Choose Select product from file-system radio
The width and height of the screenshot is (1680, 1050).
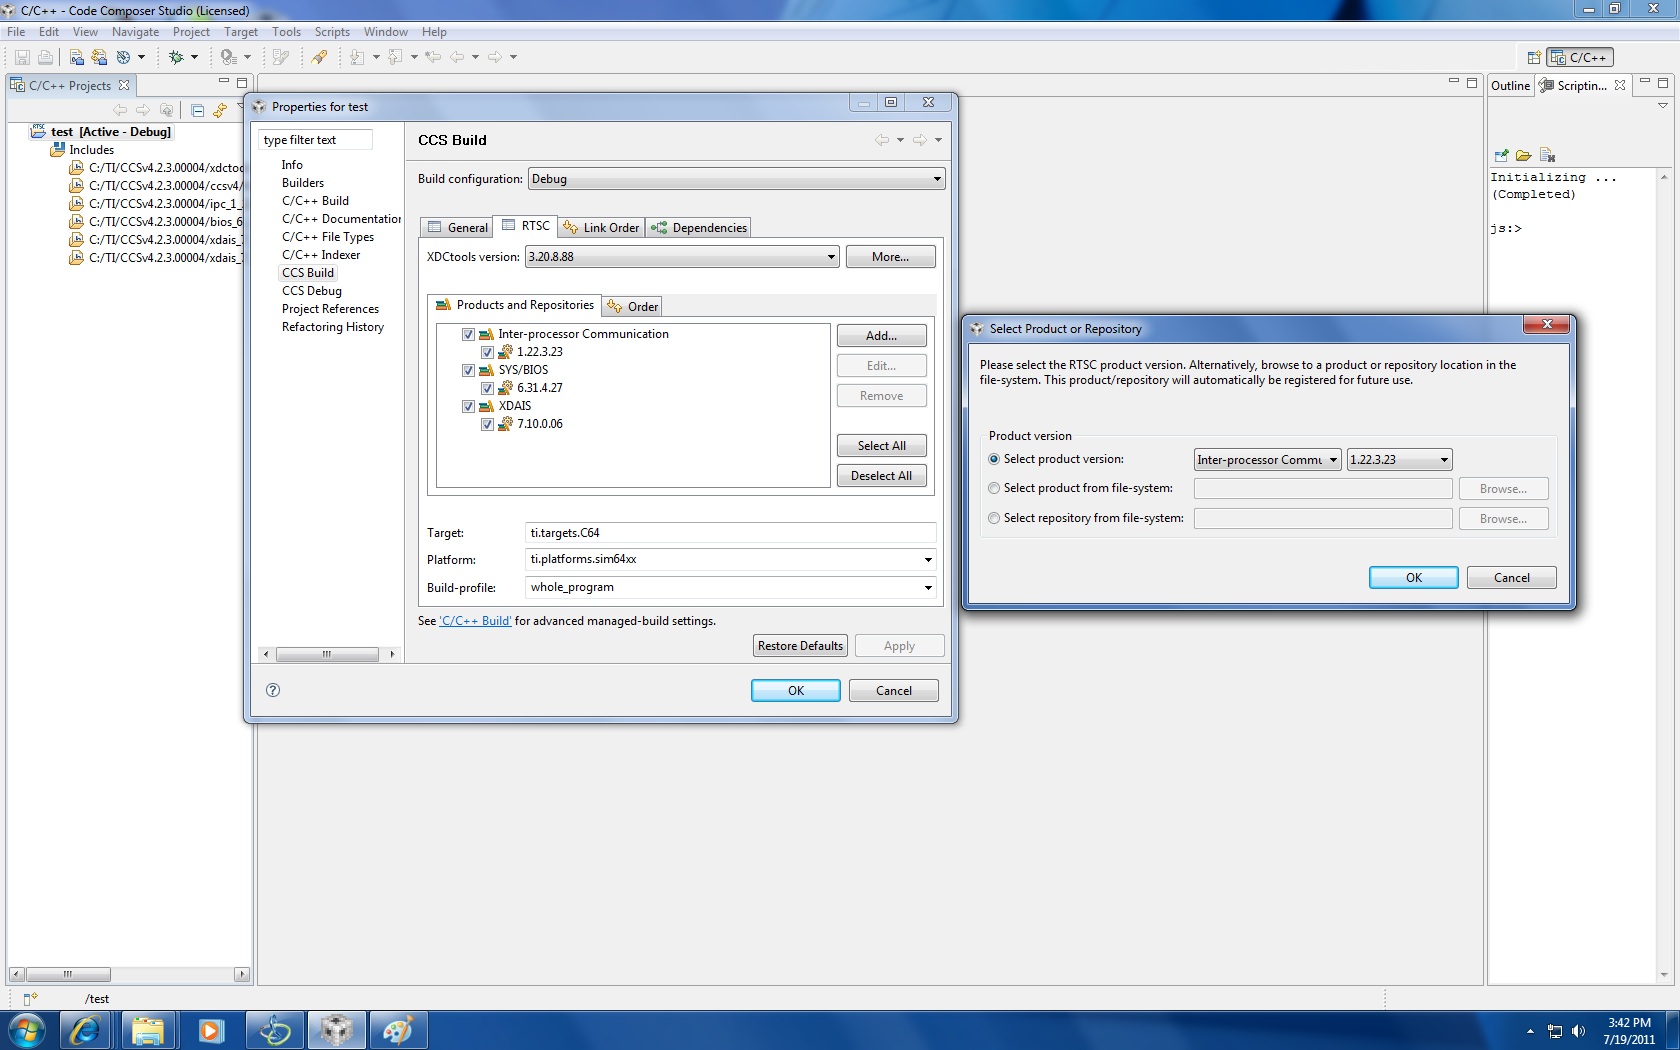pos(994,488)
